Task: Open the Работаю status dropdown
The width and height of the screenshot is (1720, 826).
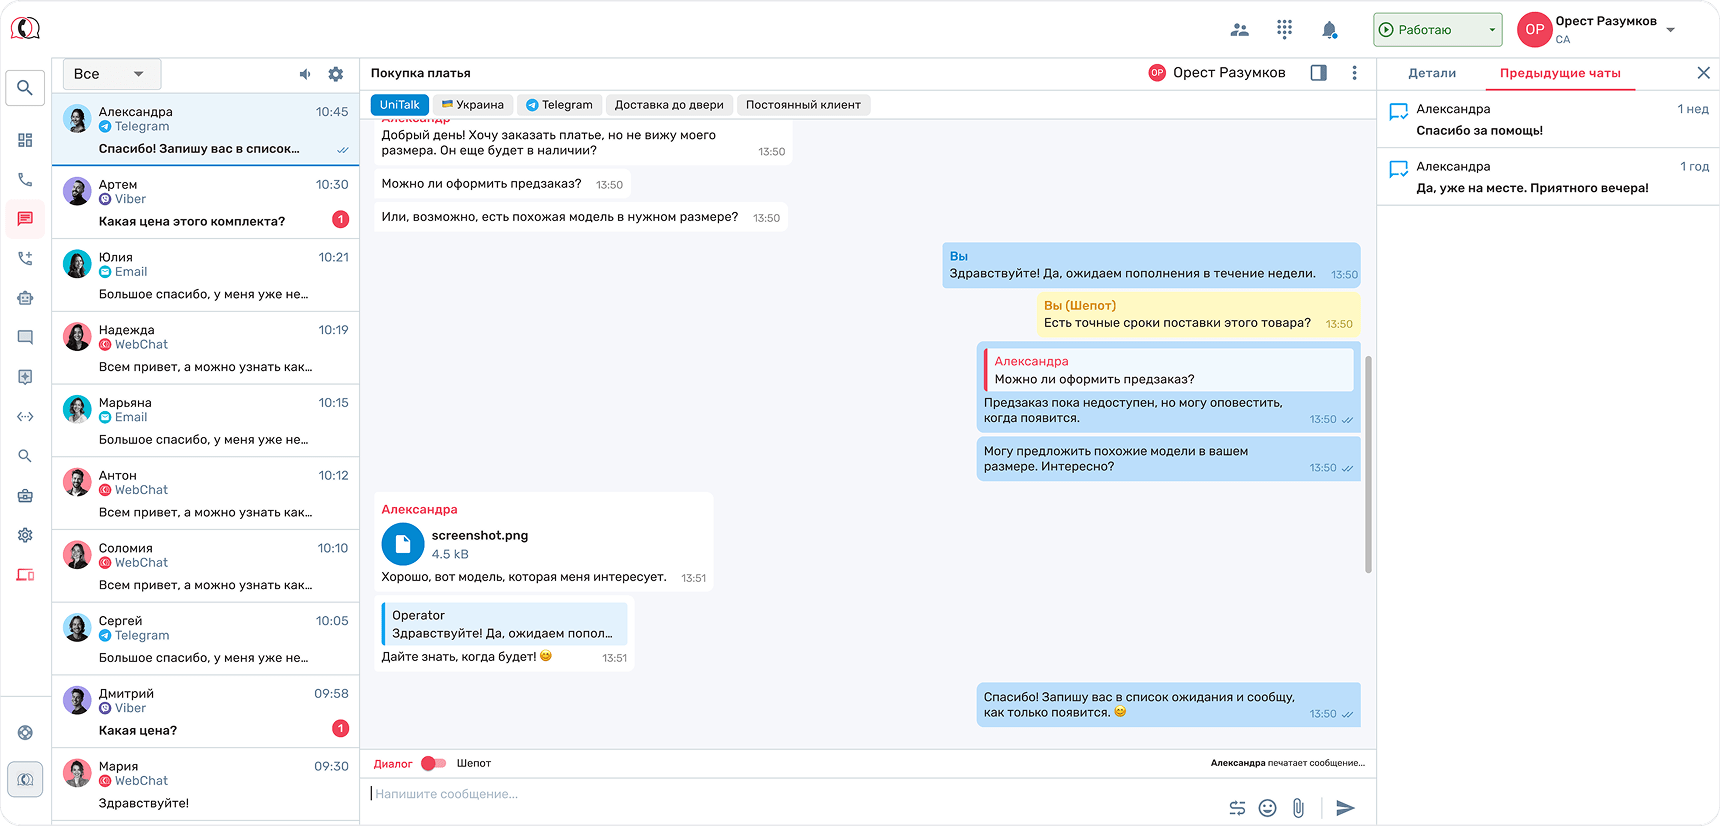Action: tap(1437, 30)
